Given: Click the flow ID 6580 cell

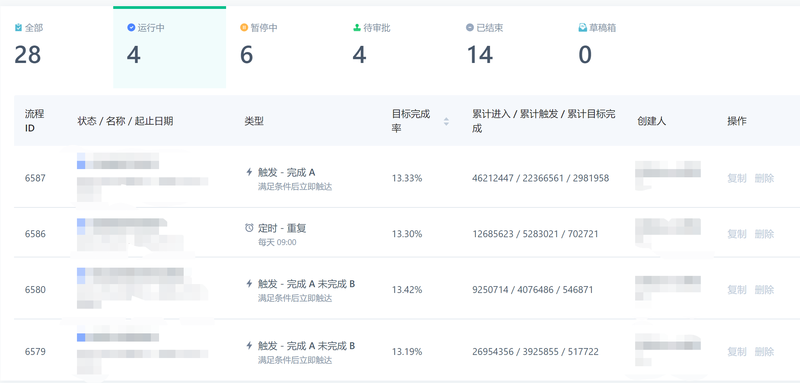Looking at the screenshot, I should 35,290.
